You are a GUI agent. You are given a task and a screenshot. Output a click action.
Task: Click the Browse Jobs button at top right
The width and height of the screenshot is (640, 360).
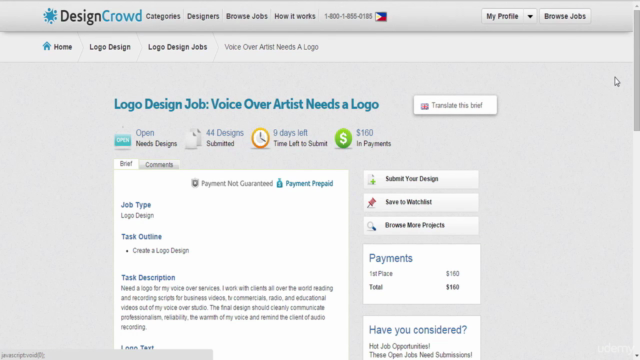565,16
